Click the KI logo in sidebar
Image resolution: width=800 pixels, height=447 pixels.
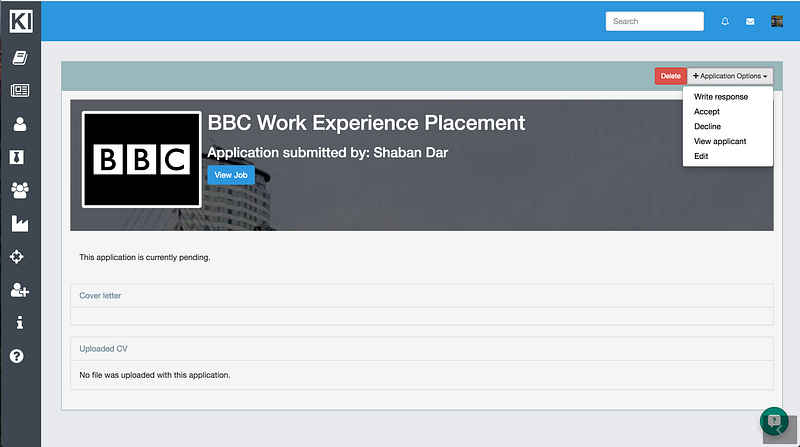coord(21,21)
